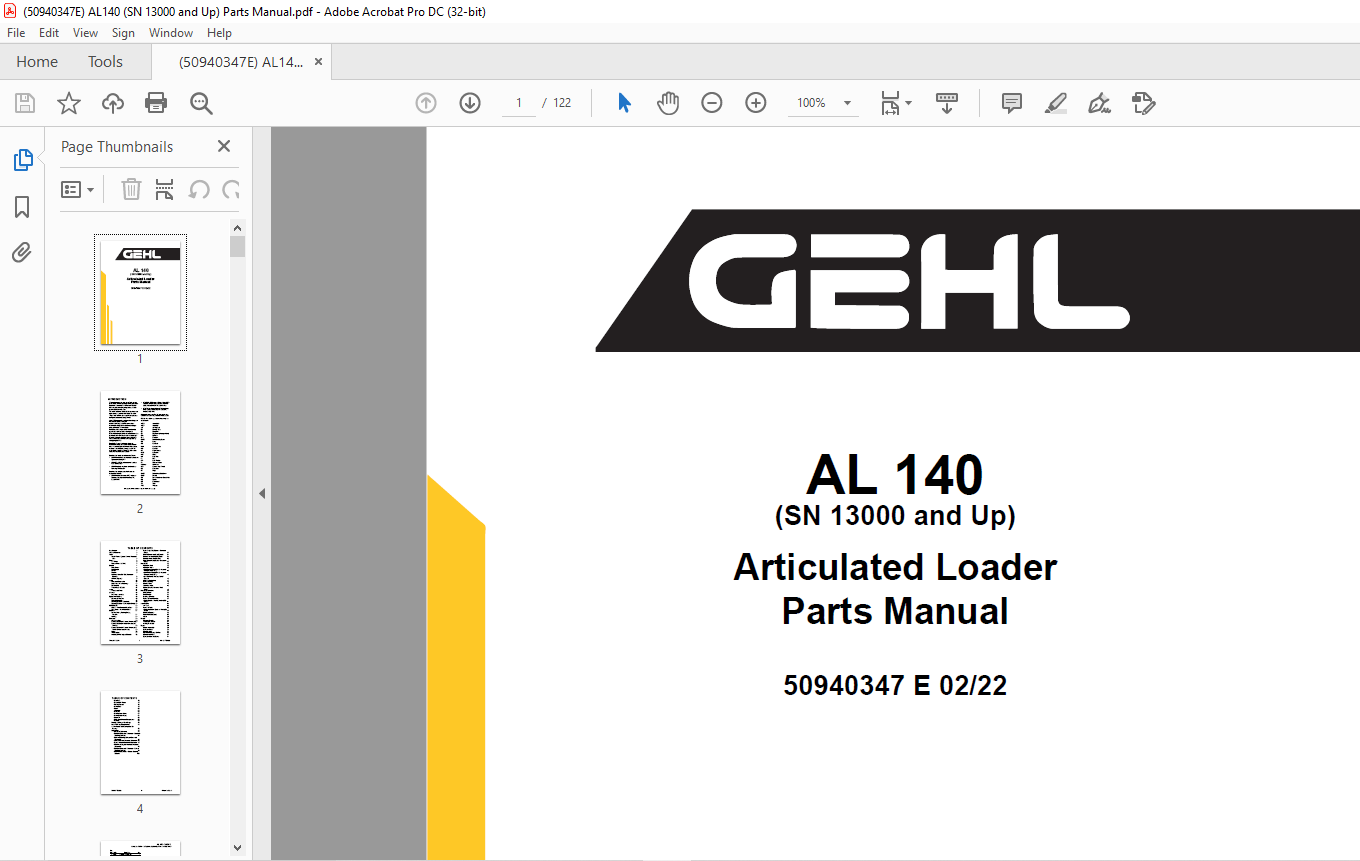Viewport: 1360px width, 861px height.
Task: Close the (50940347E) AL14... document tab
Action: pos(318,62)
